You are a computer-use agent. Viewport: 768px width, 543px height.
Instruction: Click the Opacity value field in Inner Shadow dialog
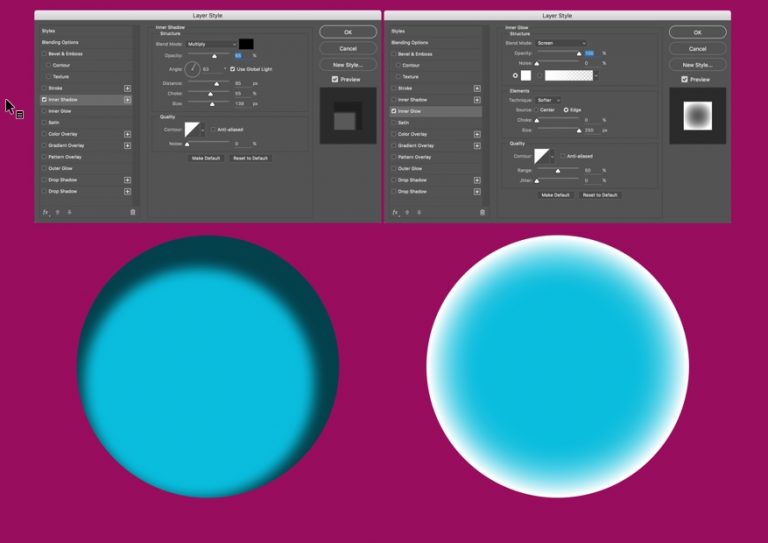(x=241, y=56)
